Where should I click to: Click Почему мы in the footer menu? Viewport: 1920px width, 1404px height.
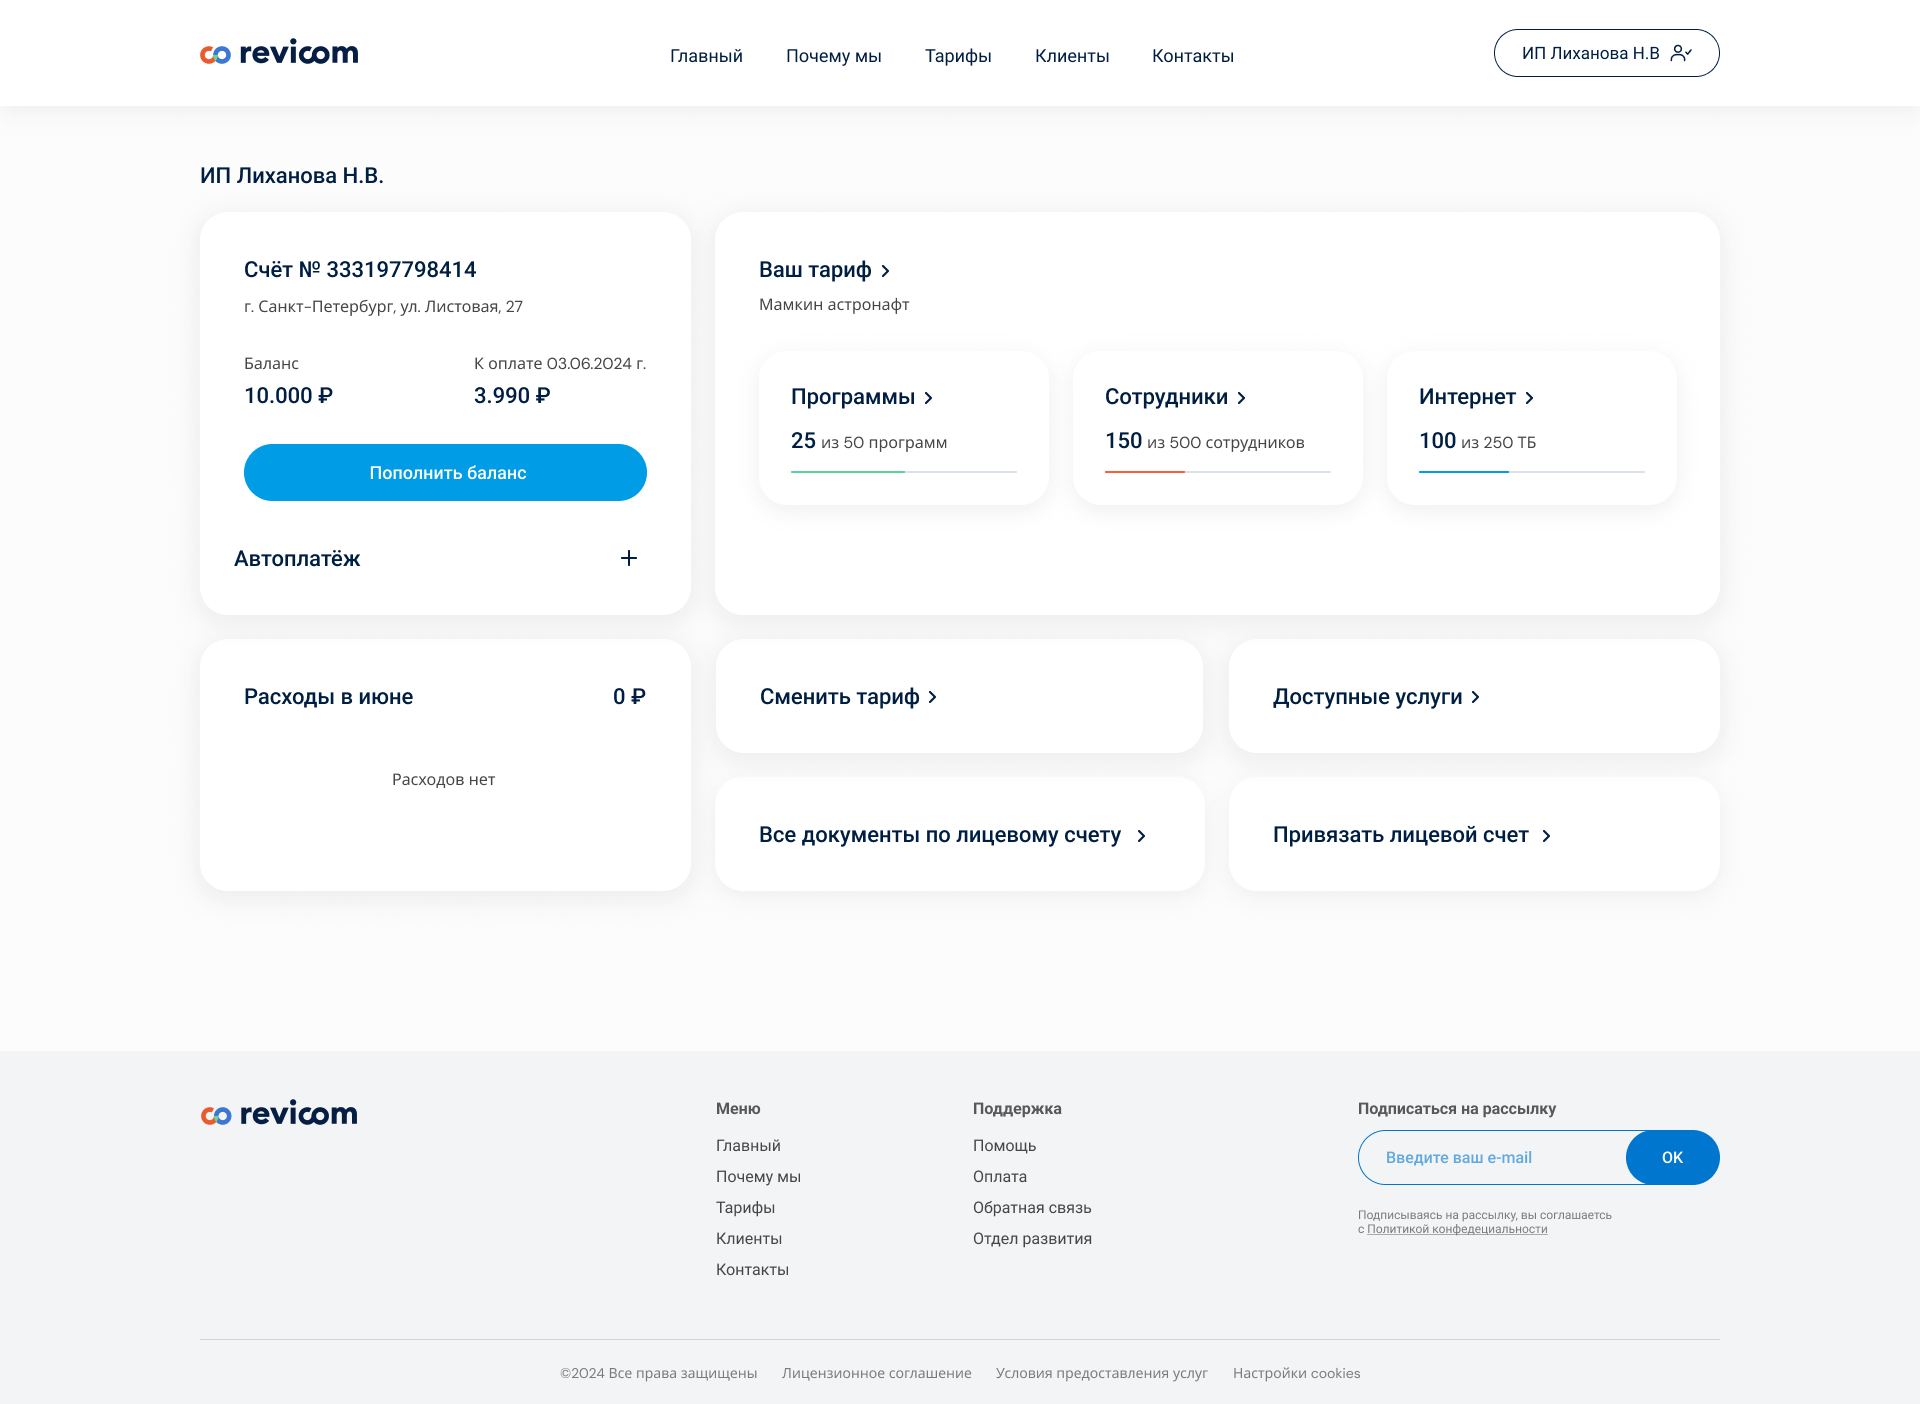click(x=758, y=1176)
